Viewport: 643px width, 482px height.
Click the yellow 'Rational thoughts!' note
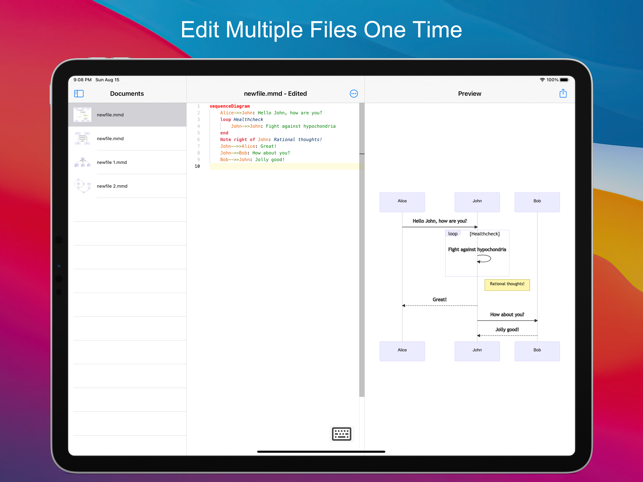[x=507, y=285]
